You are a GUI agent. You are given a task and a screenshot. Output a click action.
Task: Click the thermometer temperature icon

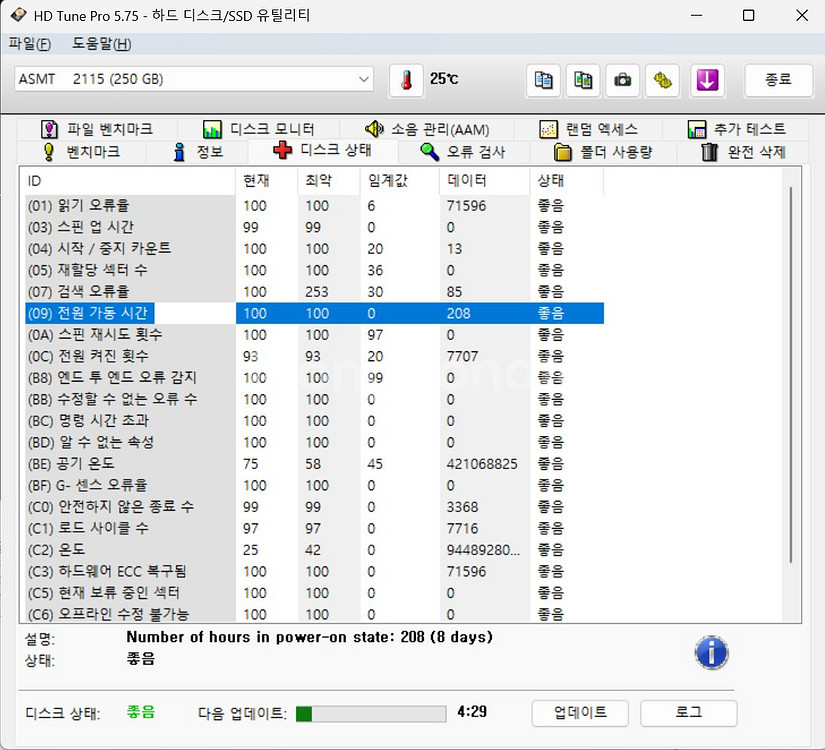tap(407, 80)
